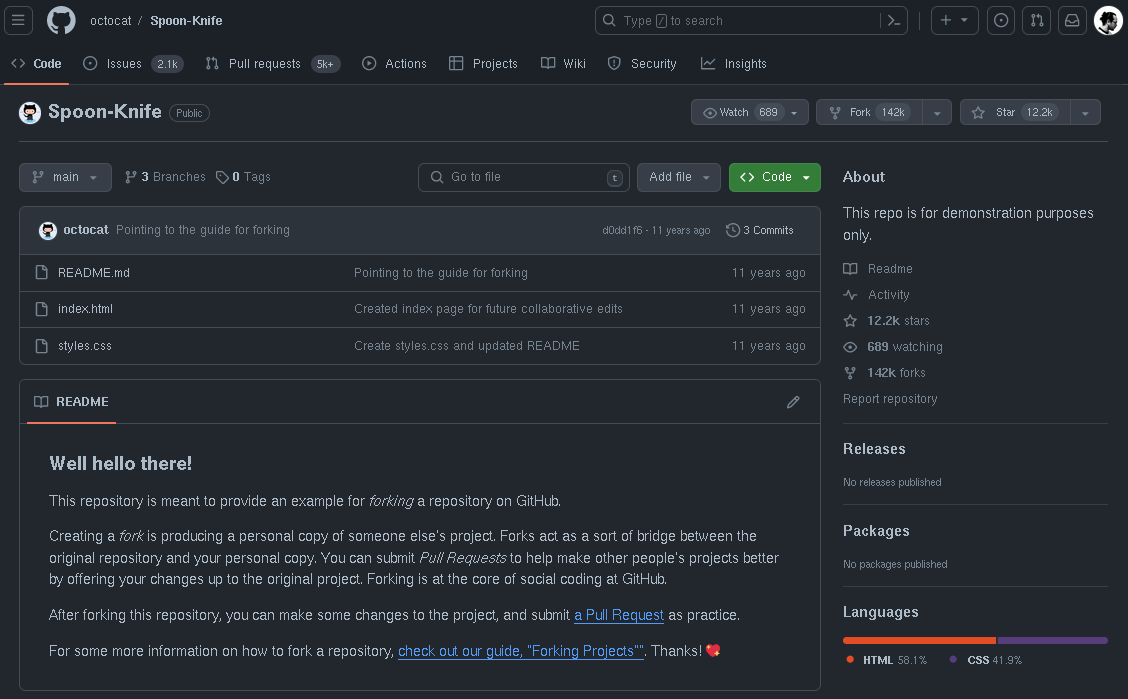1128x699 pixels.
Task: Switch to the Actions tab
Action: [394, 64]
